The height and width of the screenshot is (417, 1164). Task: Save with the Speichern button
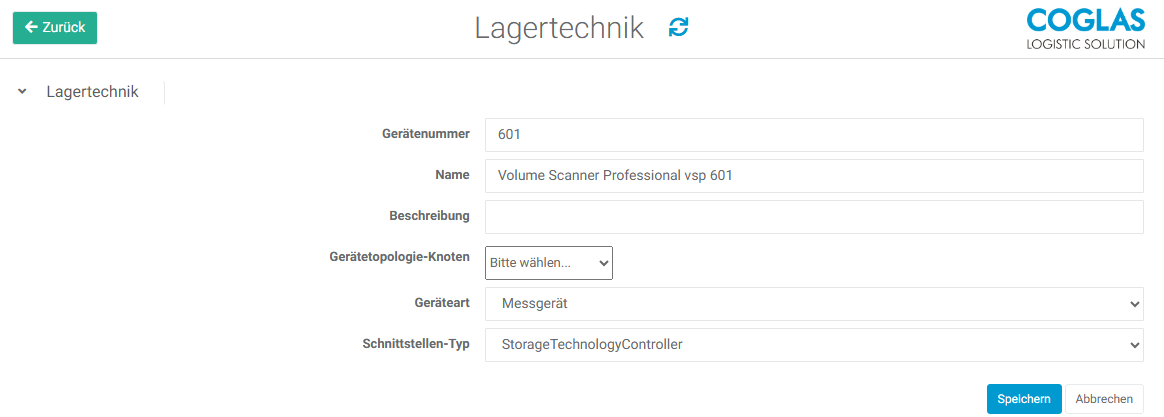(x=1023, y=399)
